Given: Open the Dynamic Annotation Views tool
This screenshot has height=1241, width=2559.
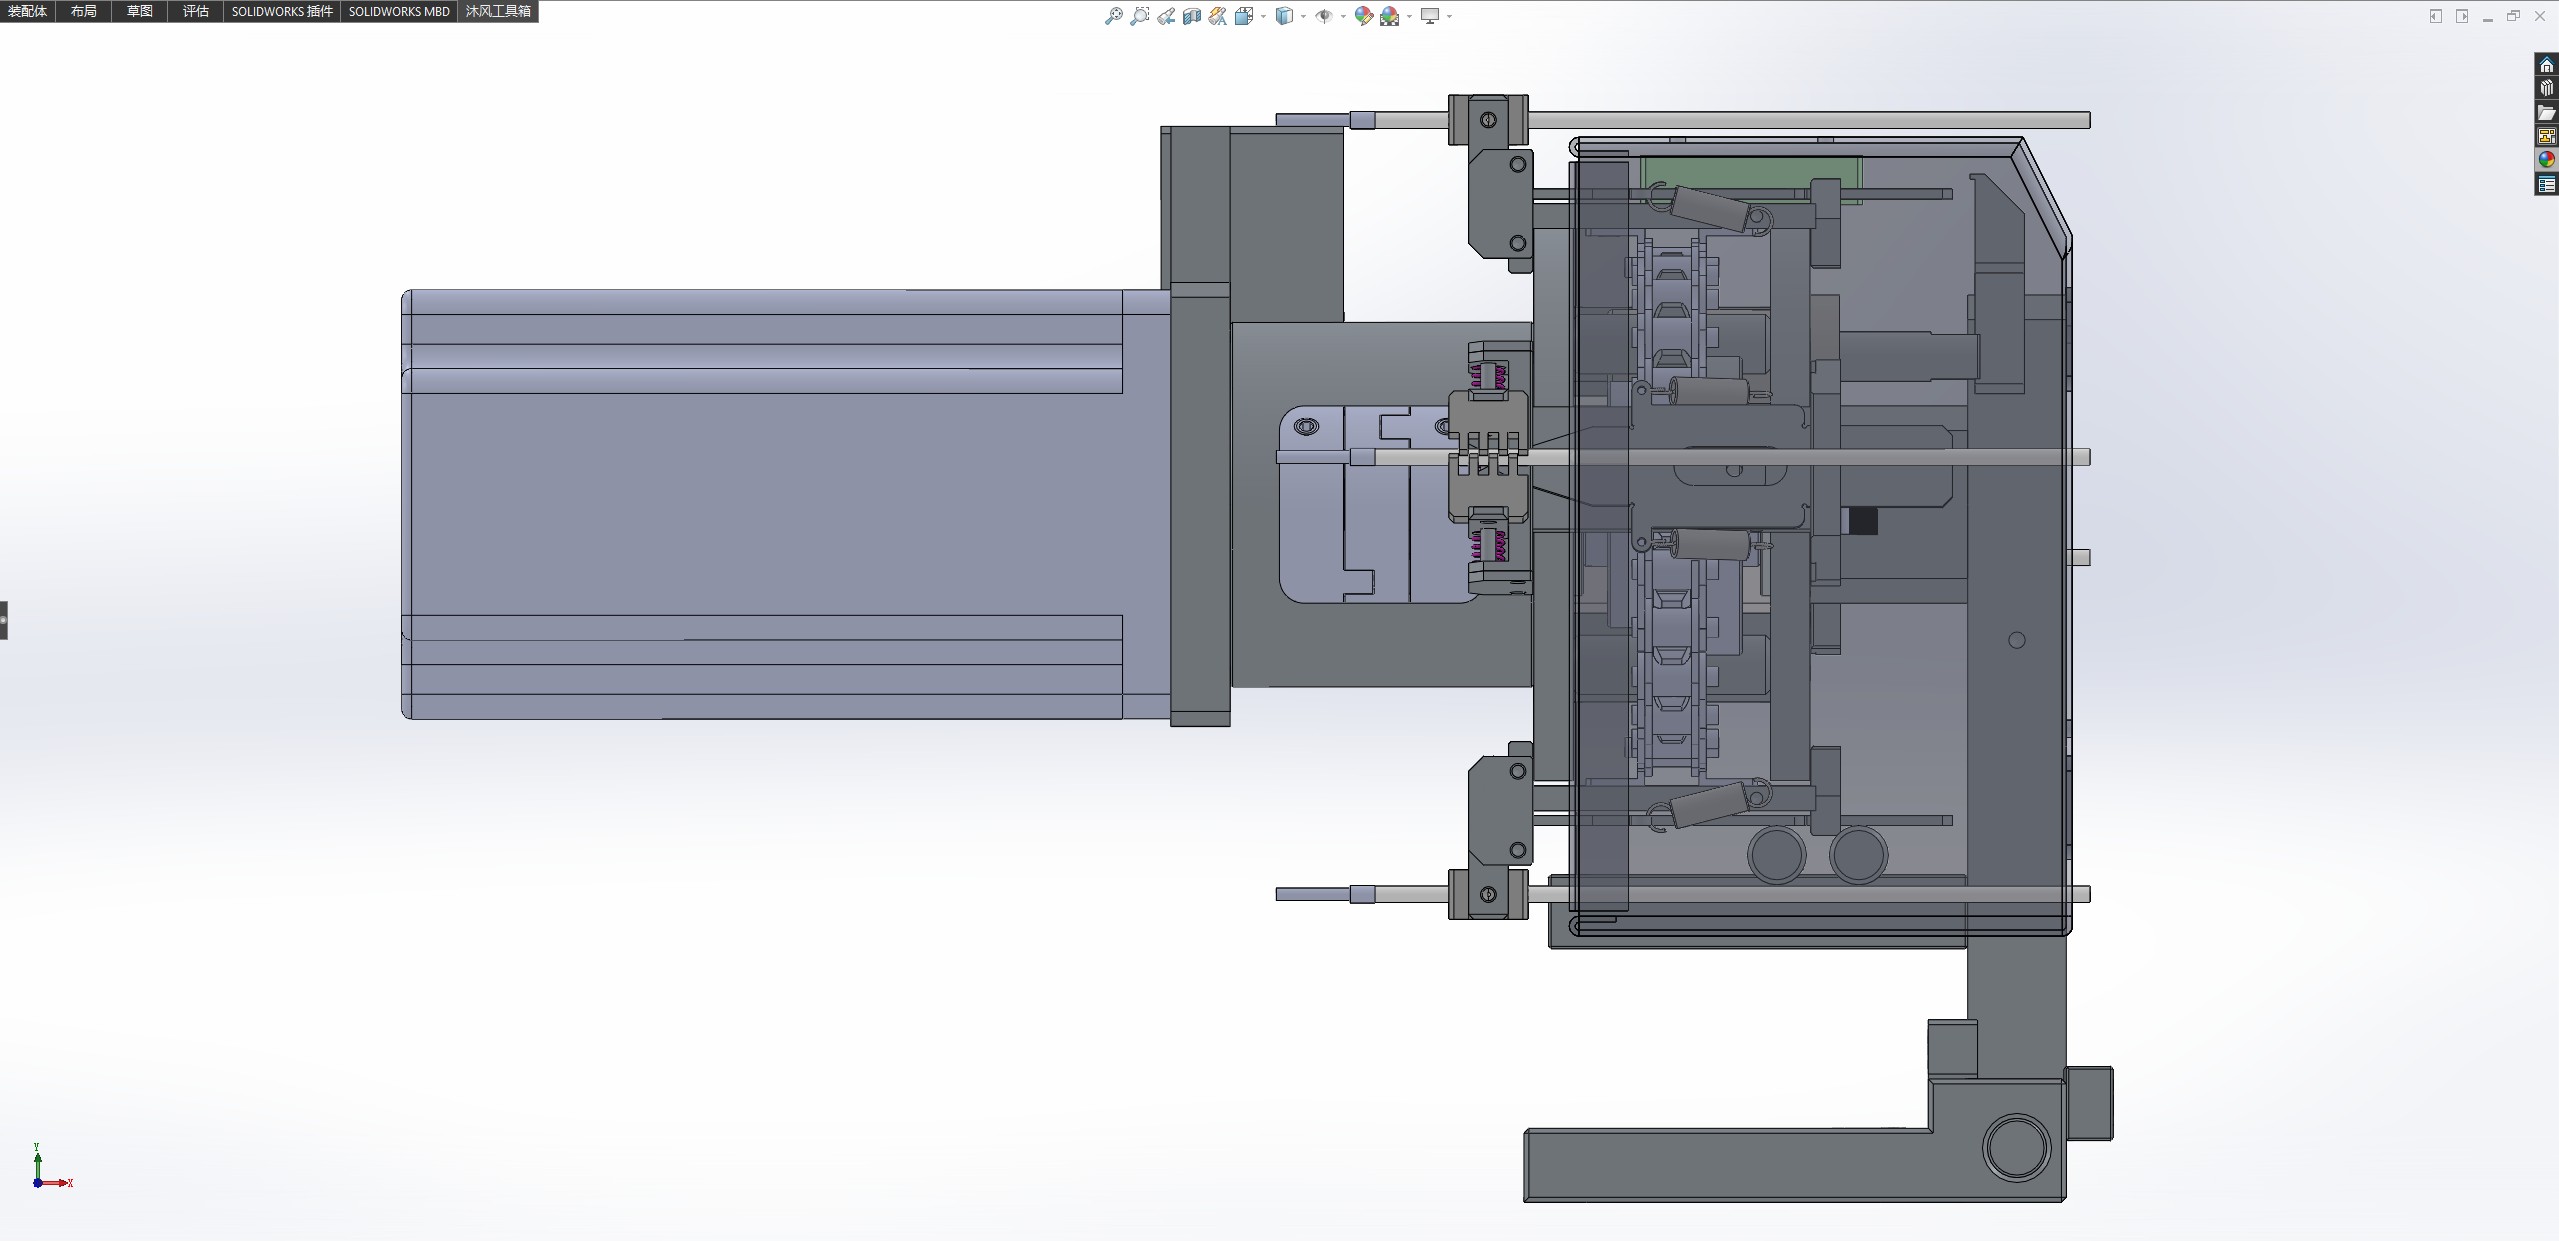Looking at the screenshot, I should [1217, 16].
